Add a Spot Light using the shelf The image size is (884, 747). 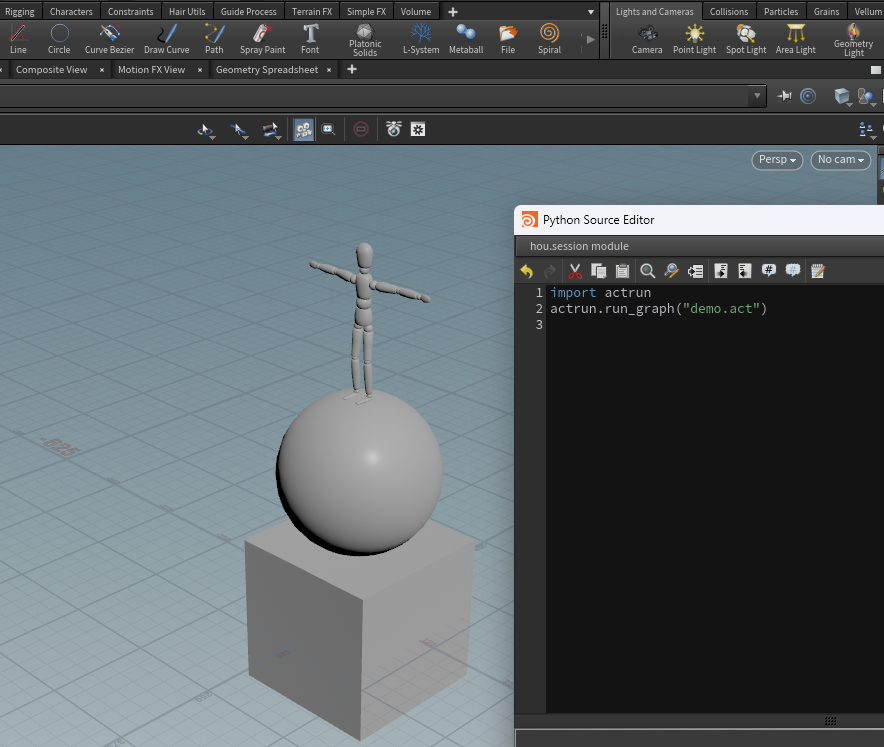point(746,38)
